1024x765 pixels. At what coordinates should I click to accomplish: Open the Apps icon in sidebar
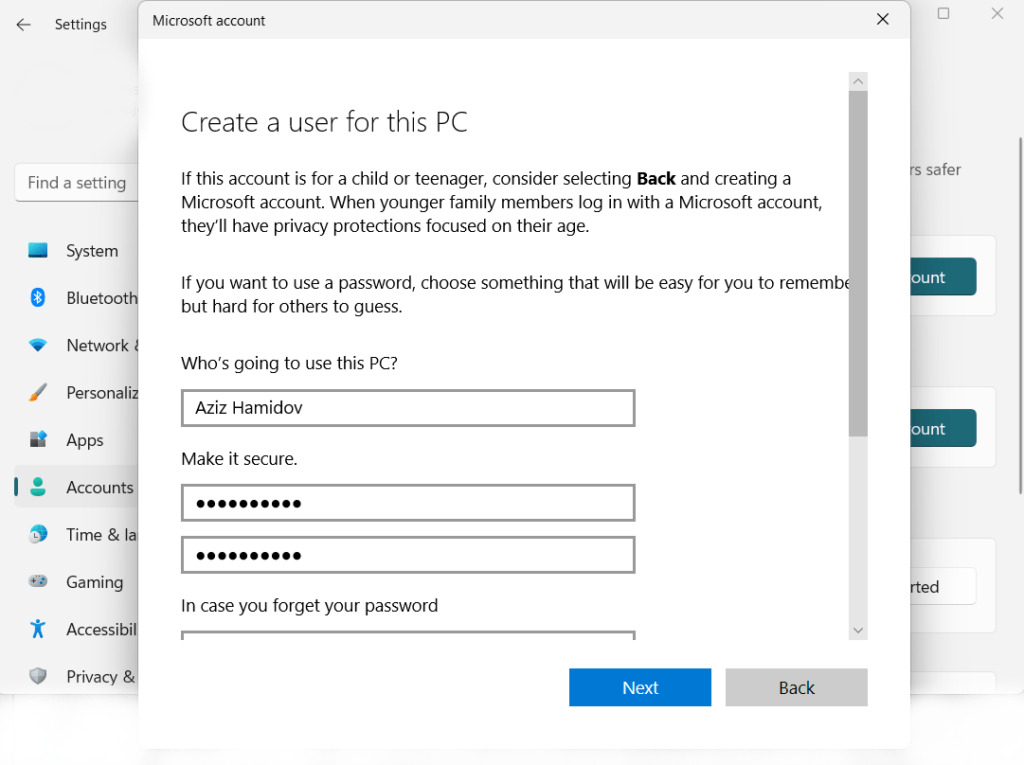point(38,440)
